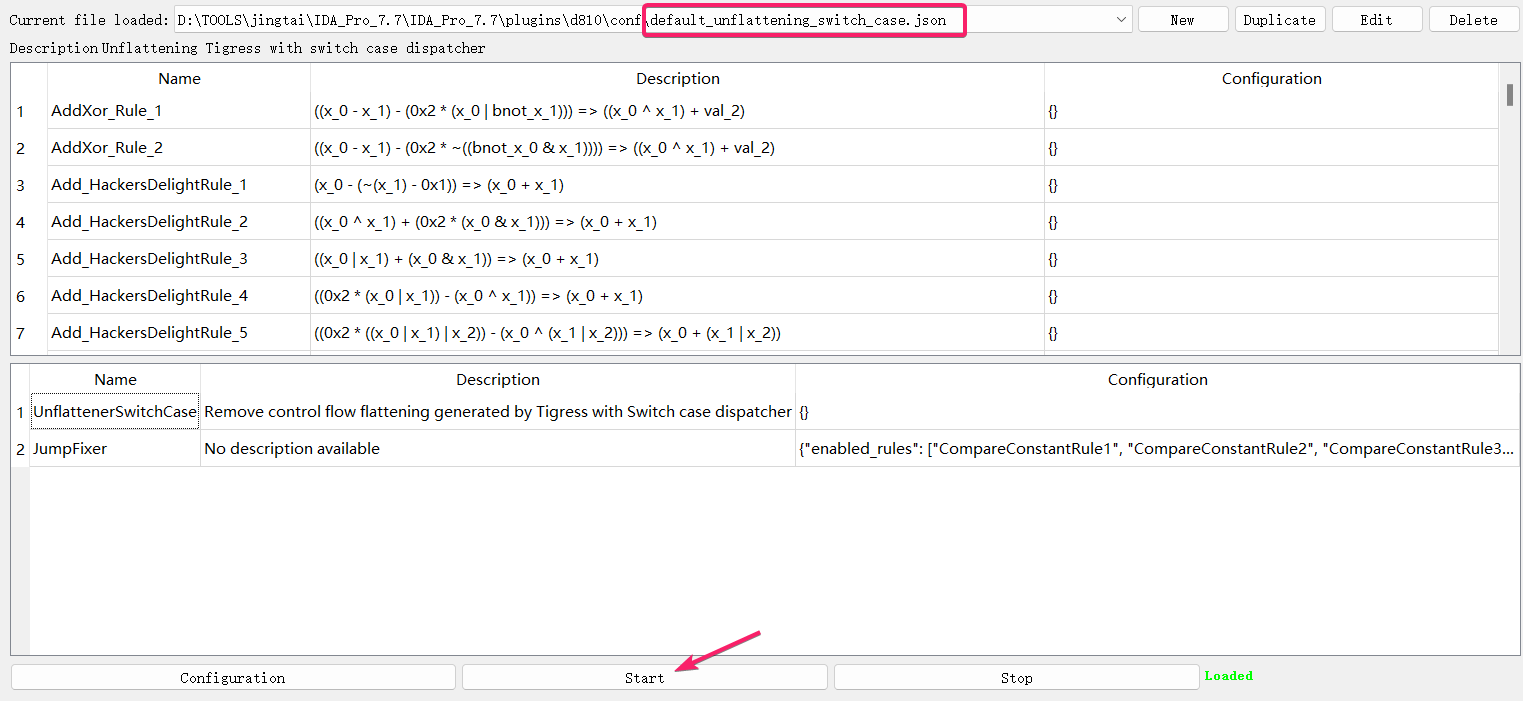Duplicate the current configuration file
This screenshot has height=701, width=1523.
point(1280,20)
